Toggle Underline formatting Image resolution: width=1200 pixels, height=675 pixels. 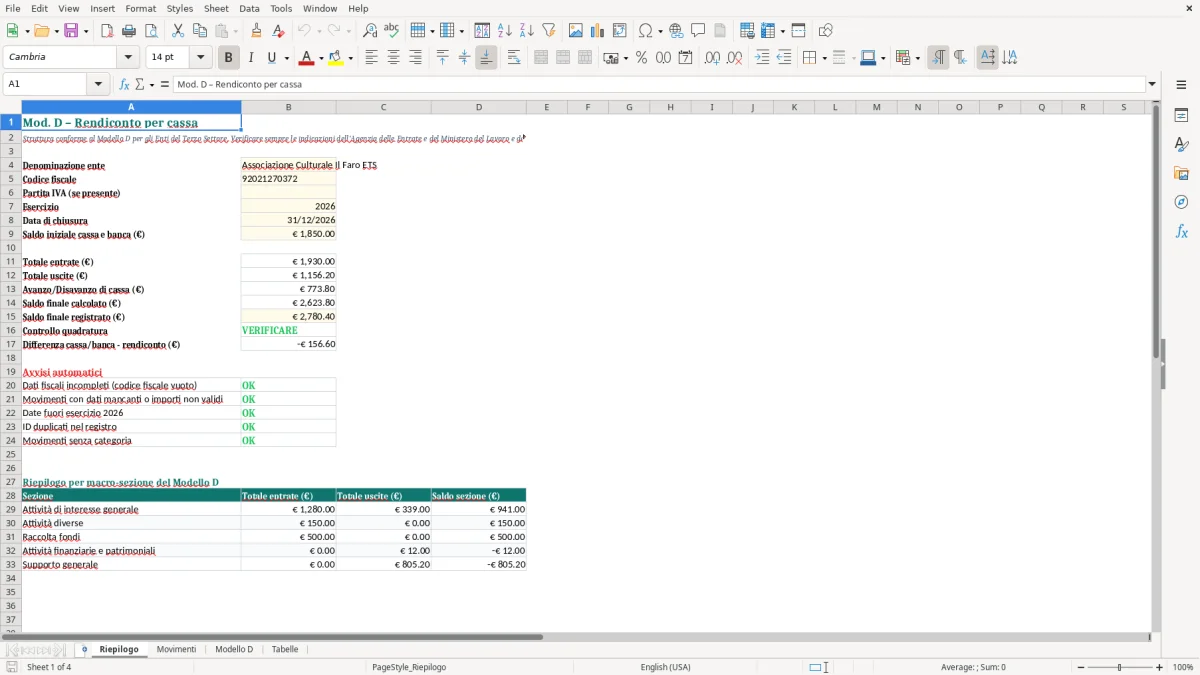pos(272,58)
